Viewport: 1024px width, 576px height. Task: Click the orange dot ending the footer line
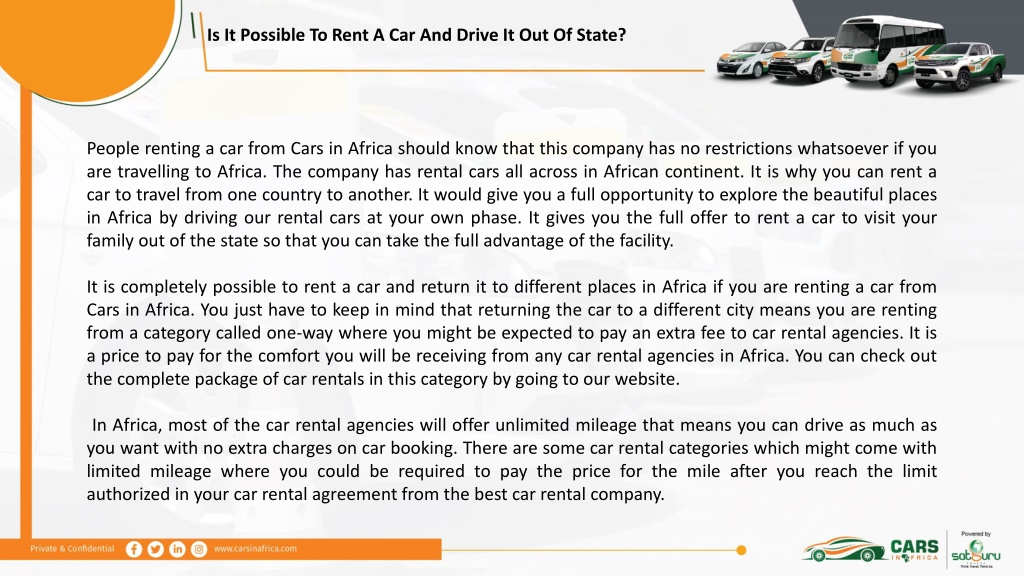[741, 550]
